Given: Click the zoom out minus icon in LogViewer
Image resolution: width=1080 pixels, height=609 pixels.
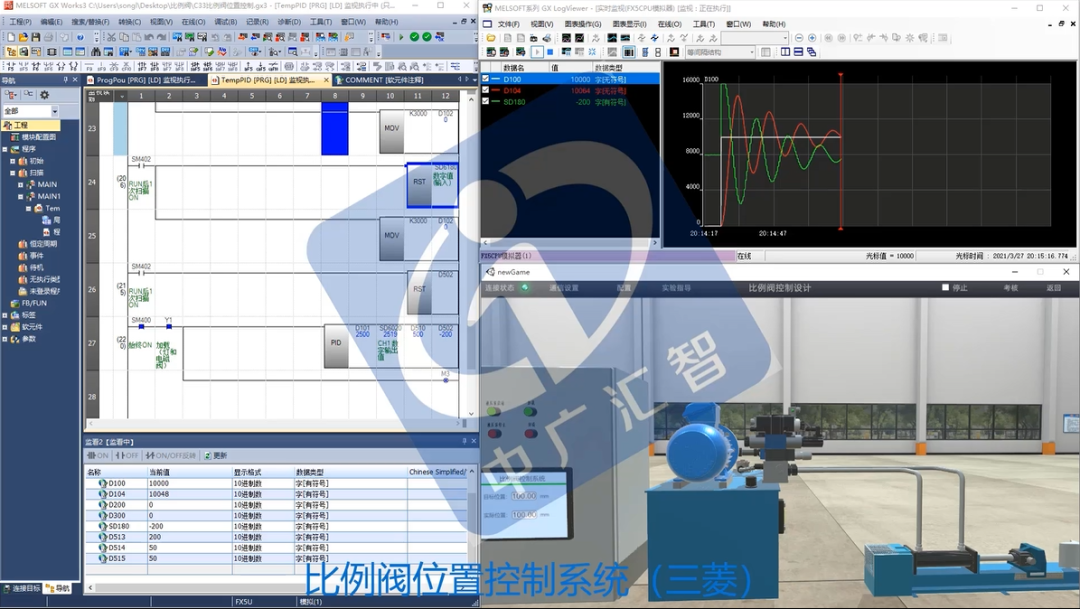Looking at the screenshot, I should click(799, 38).
